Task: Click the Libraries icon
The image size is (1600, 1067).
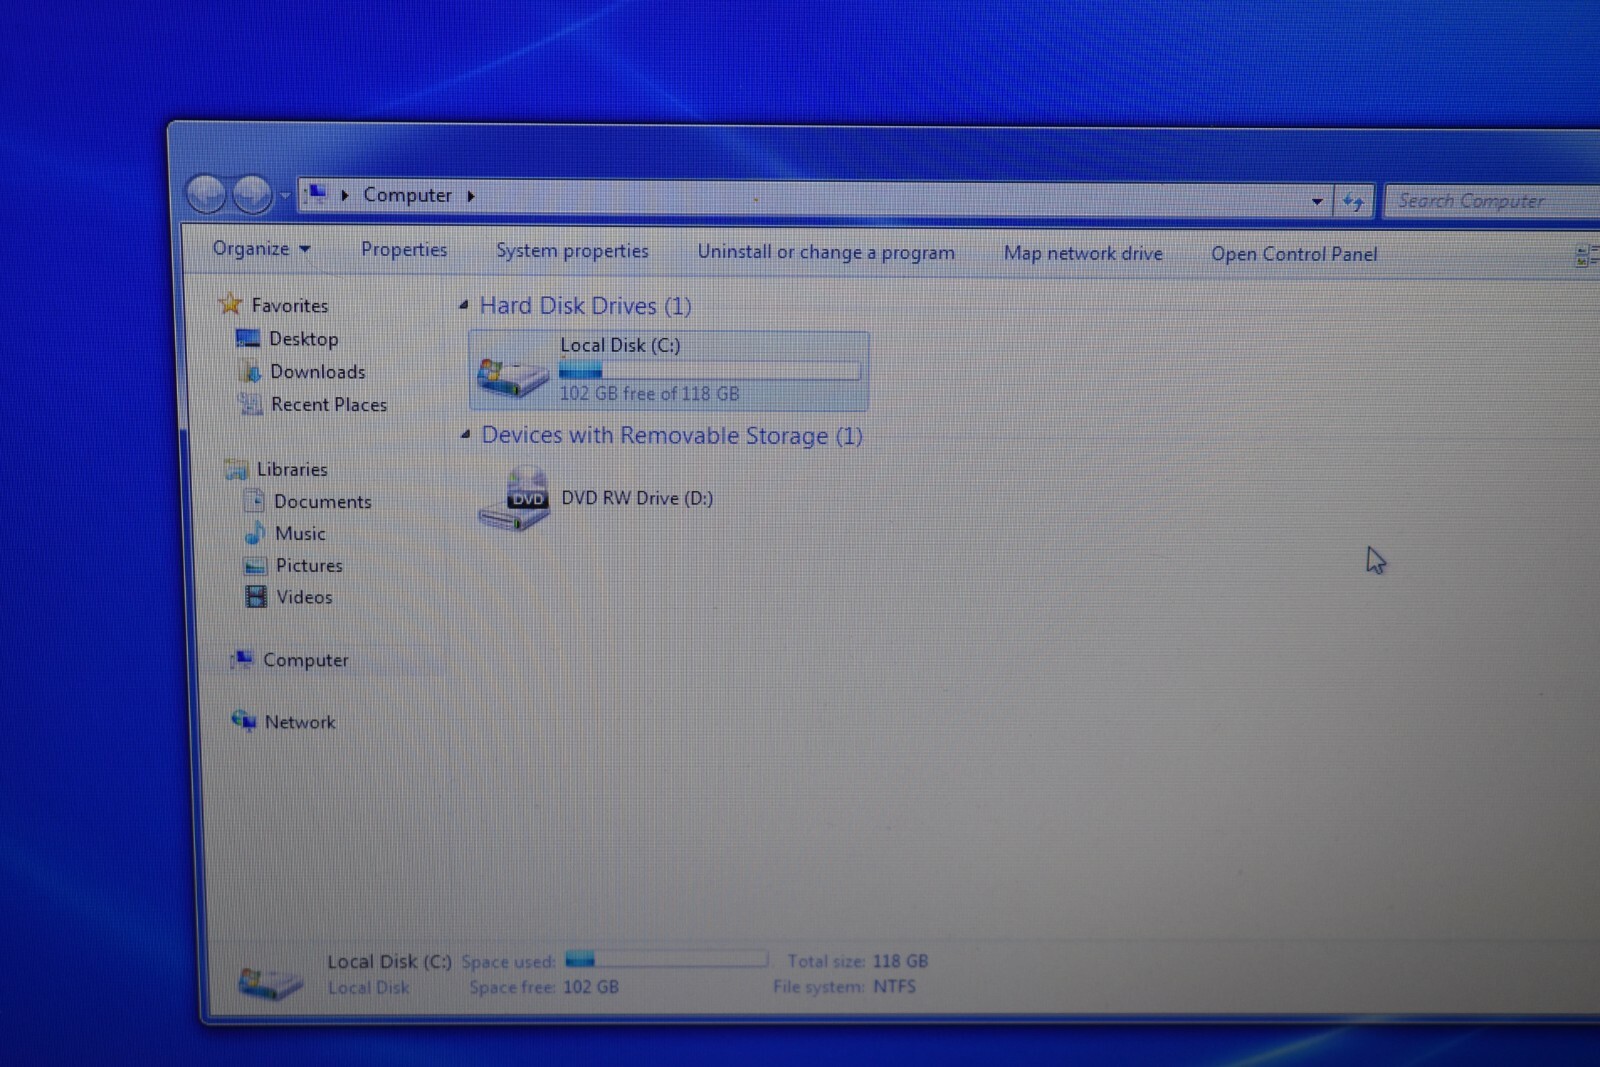Action: (237, 468)
